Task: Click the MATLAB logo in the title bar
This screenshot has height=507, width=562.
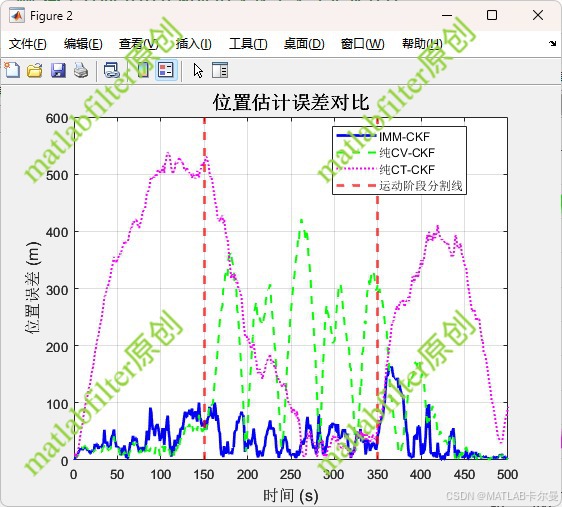Action: pyautogui.click(x=16, y=15)
